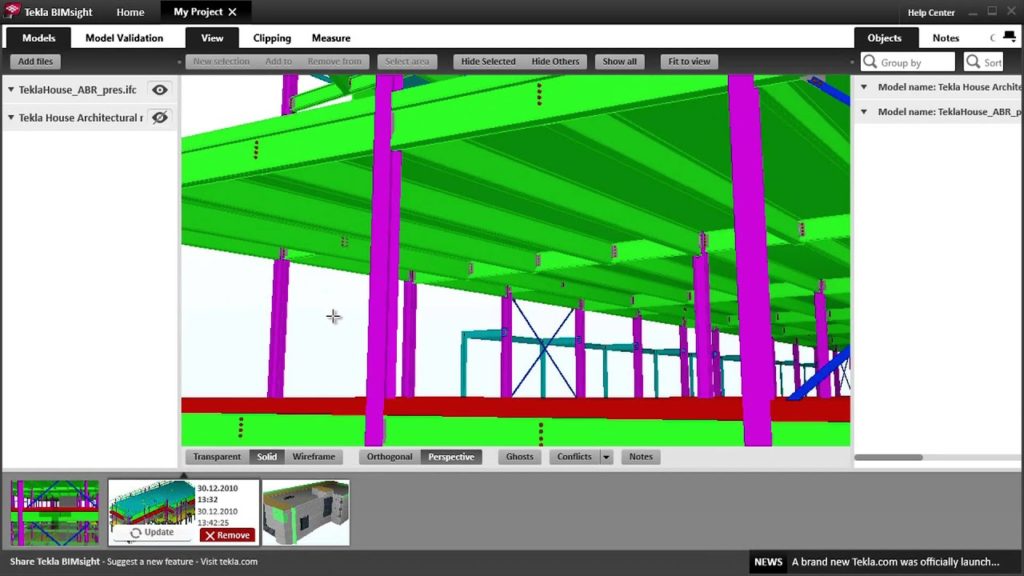Collapse the TeklaHouse_ABR_pres.ifc tree row
This screenshot has height=576, width=1024.
(x=11, y=89)
